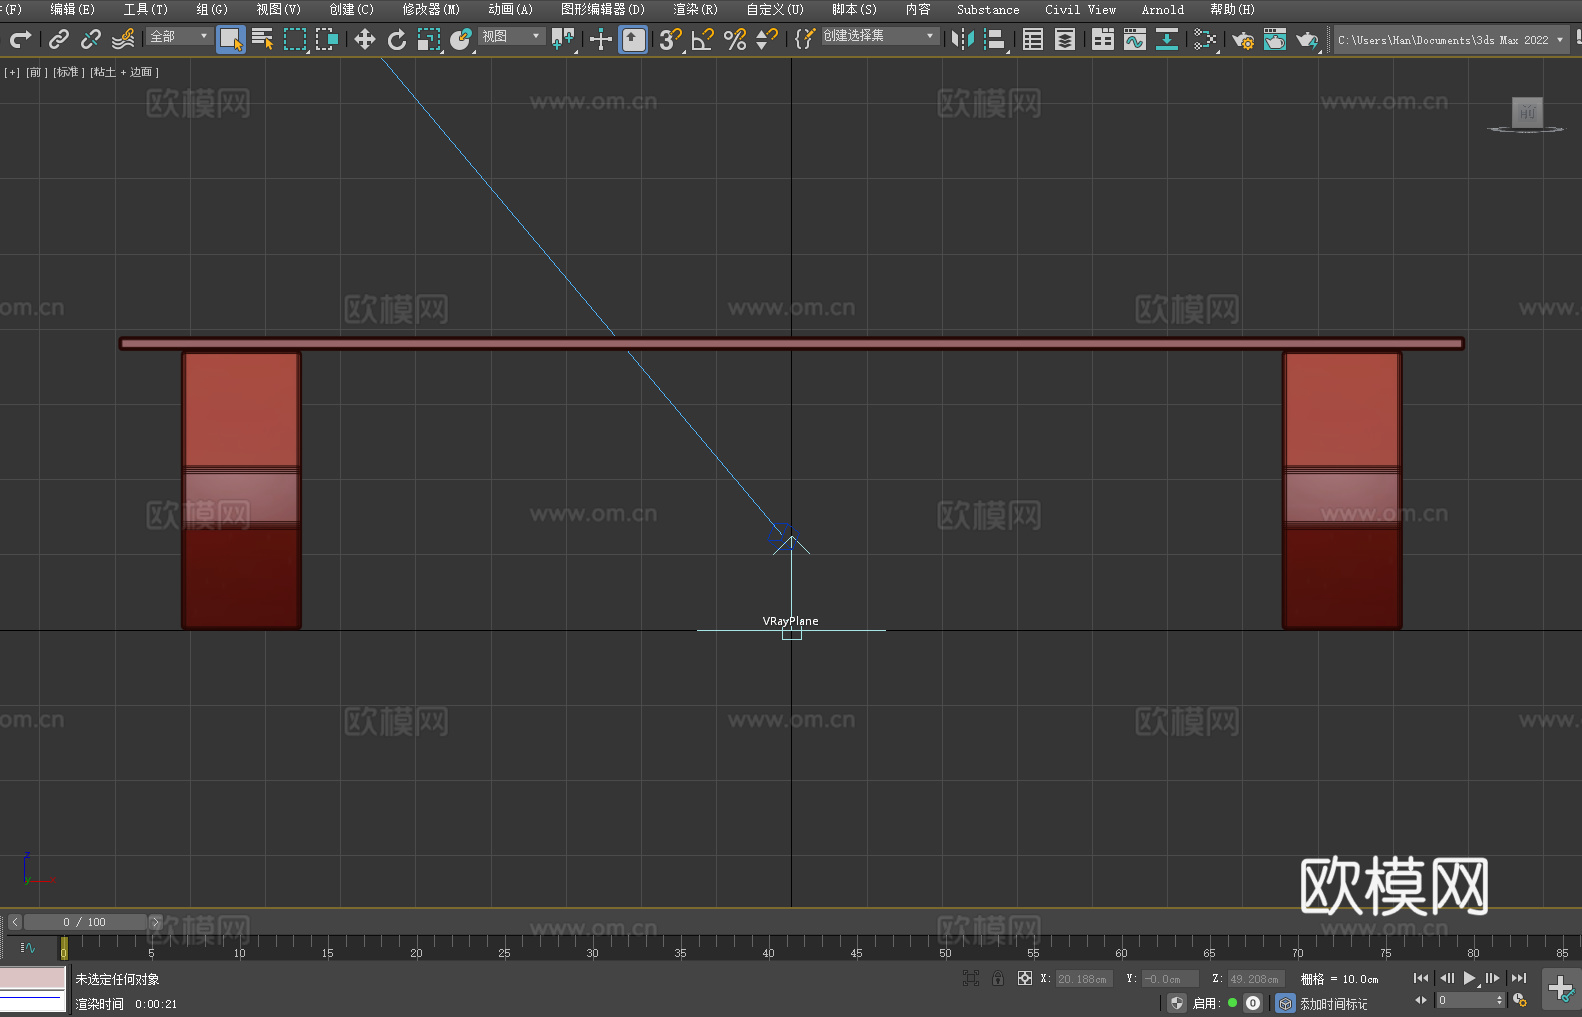Screen dimensions: 1582x1017
Task: Open the 修改器(M) menu
Action: [431, 9]
